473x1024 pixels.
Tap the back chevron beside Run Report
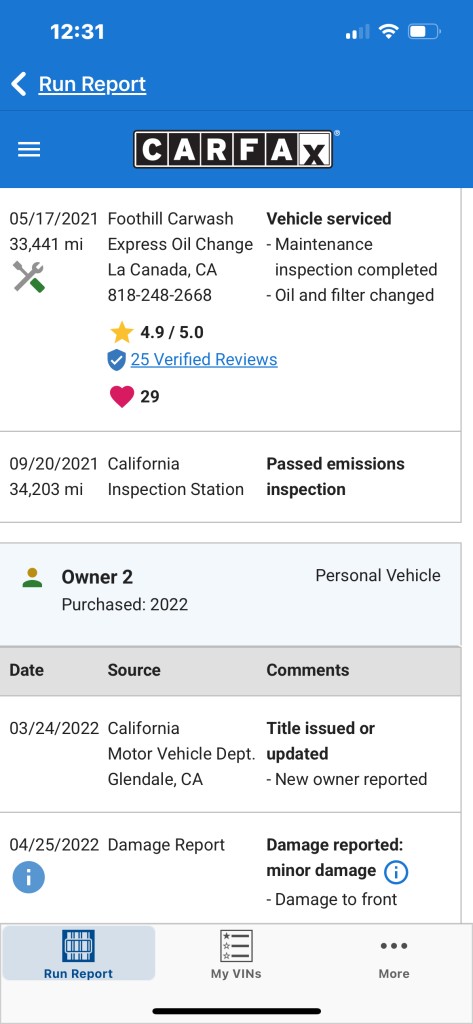point(19,84)
